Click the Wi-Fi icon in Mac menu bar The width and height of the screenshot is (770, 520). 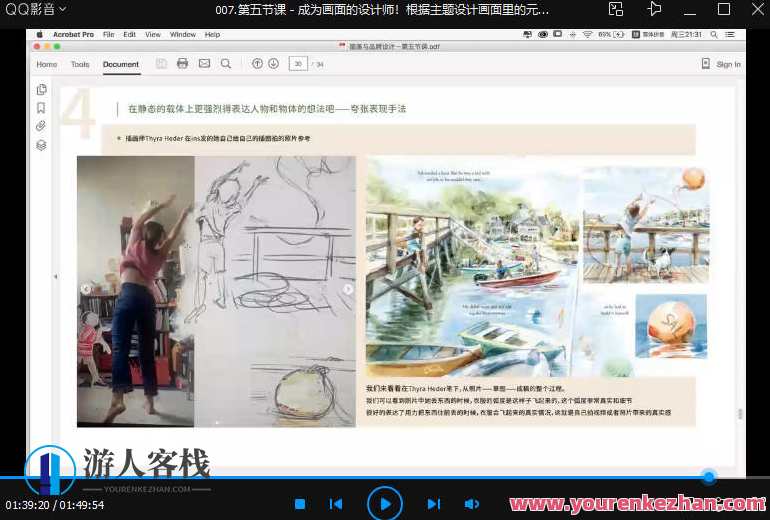pyautogui.click(x=587, y=34)
